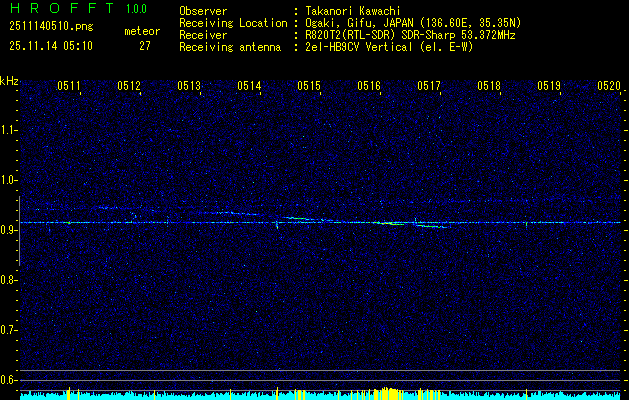Screen dimensions: 629x400
Task: Click the meteor count value 27
Action: click(145, 46)
